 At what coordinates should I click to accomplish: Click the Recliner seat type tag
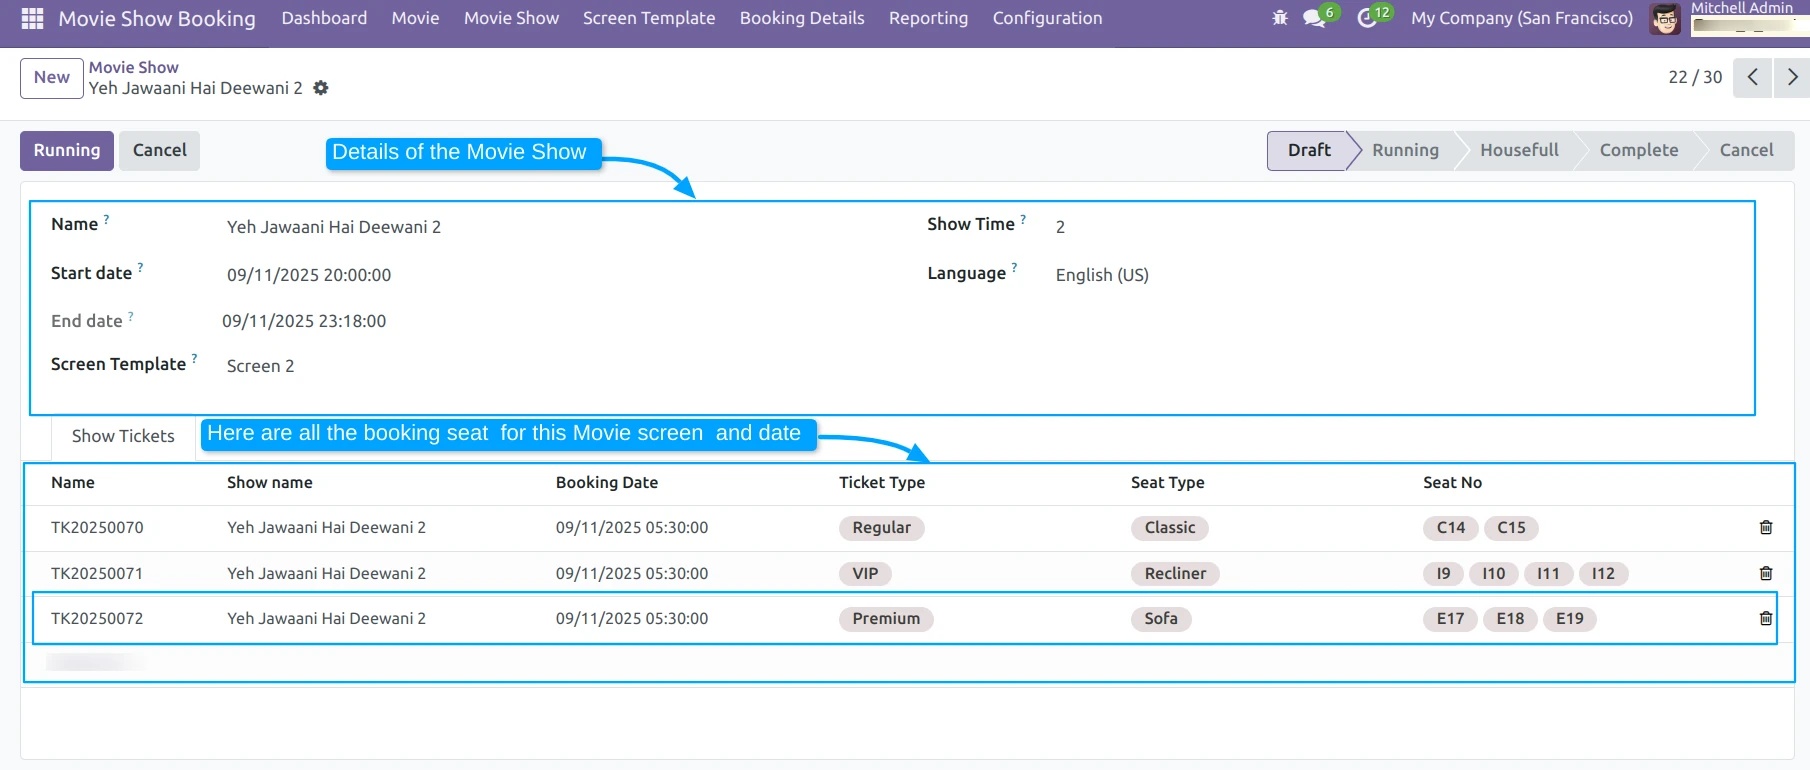tap(1175, 574)
